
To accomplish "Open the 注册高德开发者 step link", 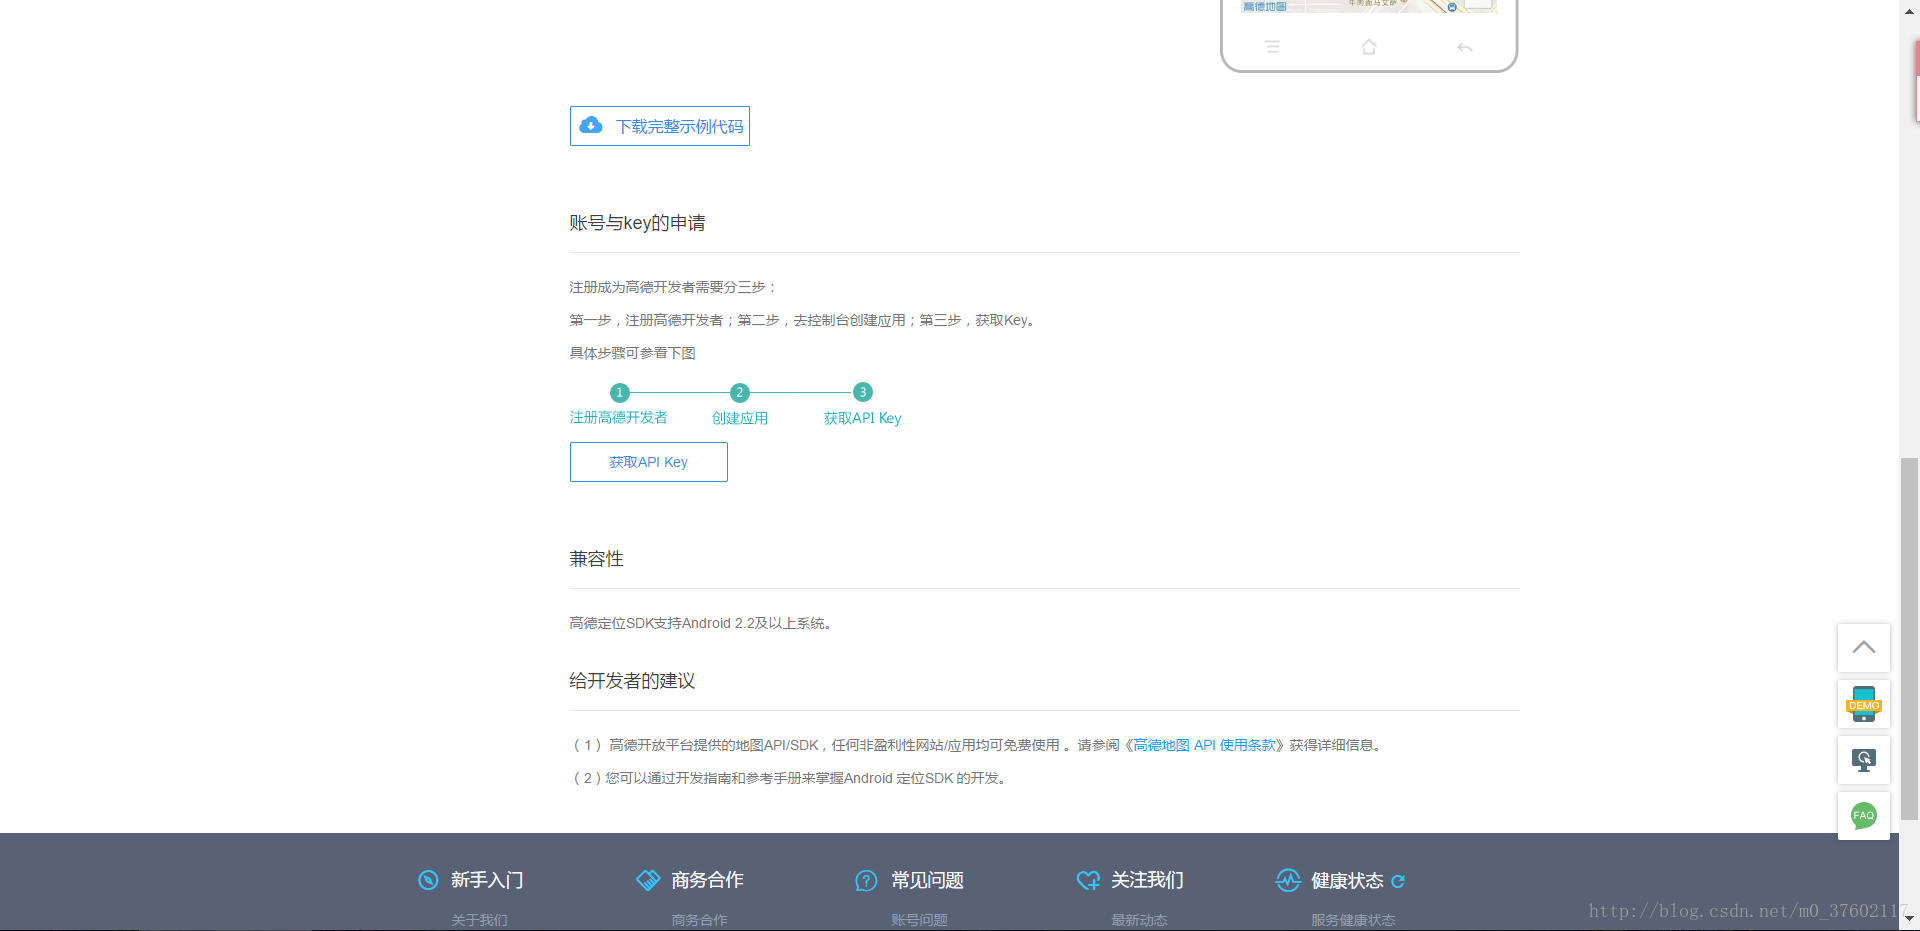I will [618, 418].
